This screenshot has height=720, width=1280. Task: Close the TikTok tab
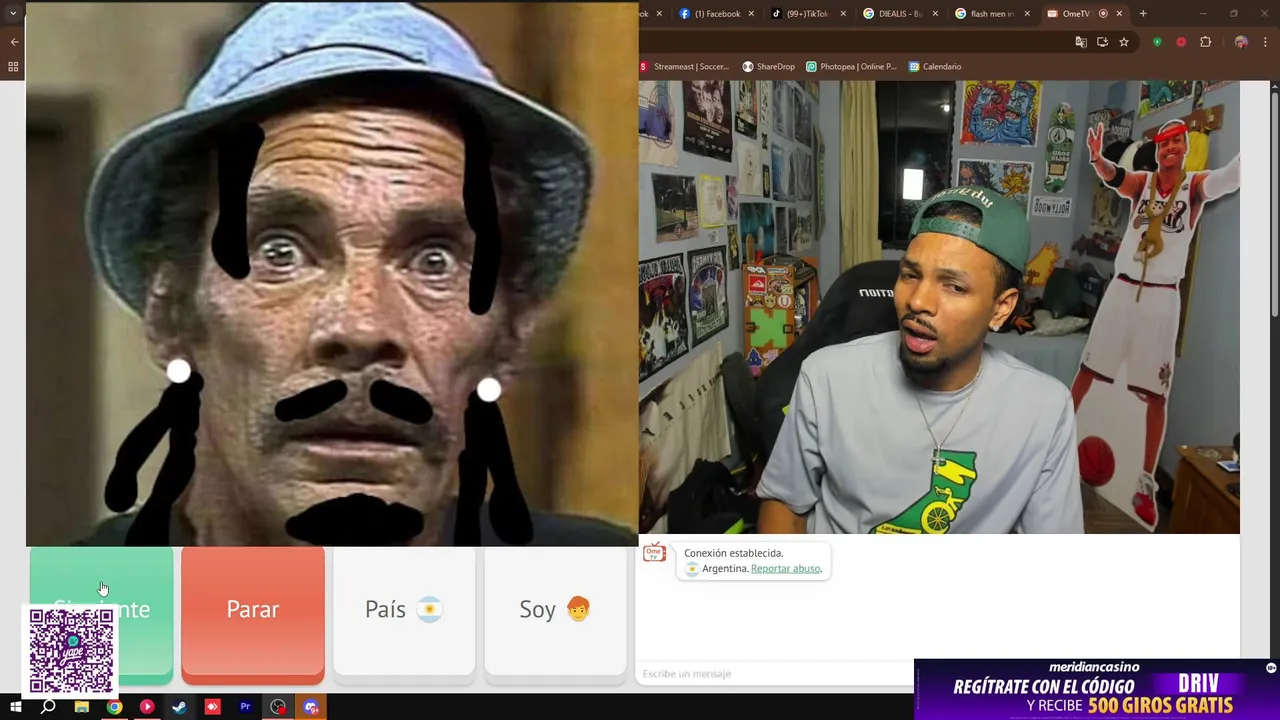(843, 14)
